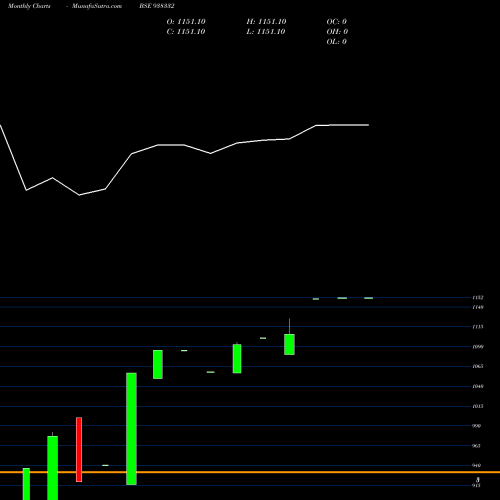Click the OL: 0 readout
This screenshot has height=500, width=500.
pyautogui.click(x=337, y=42)
